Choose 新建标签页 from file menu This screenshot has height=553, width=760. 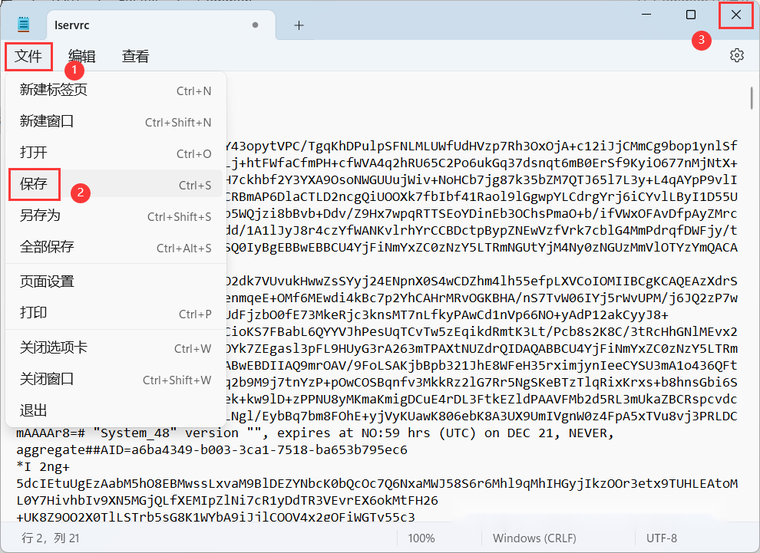coord(116,90)
